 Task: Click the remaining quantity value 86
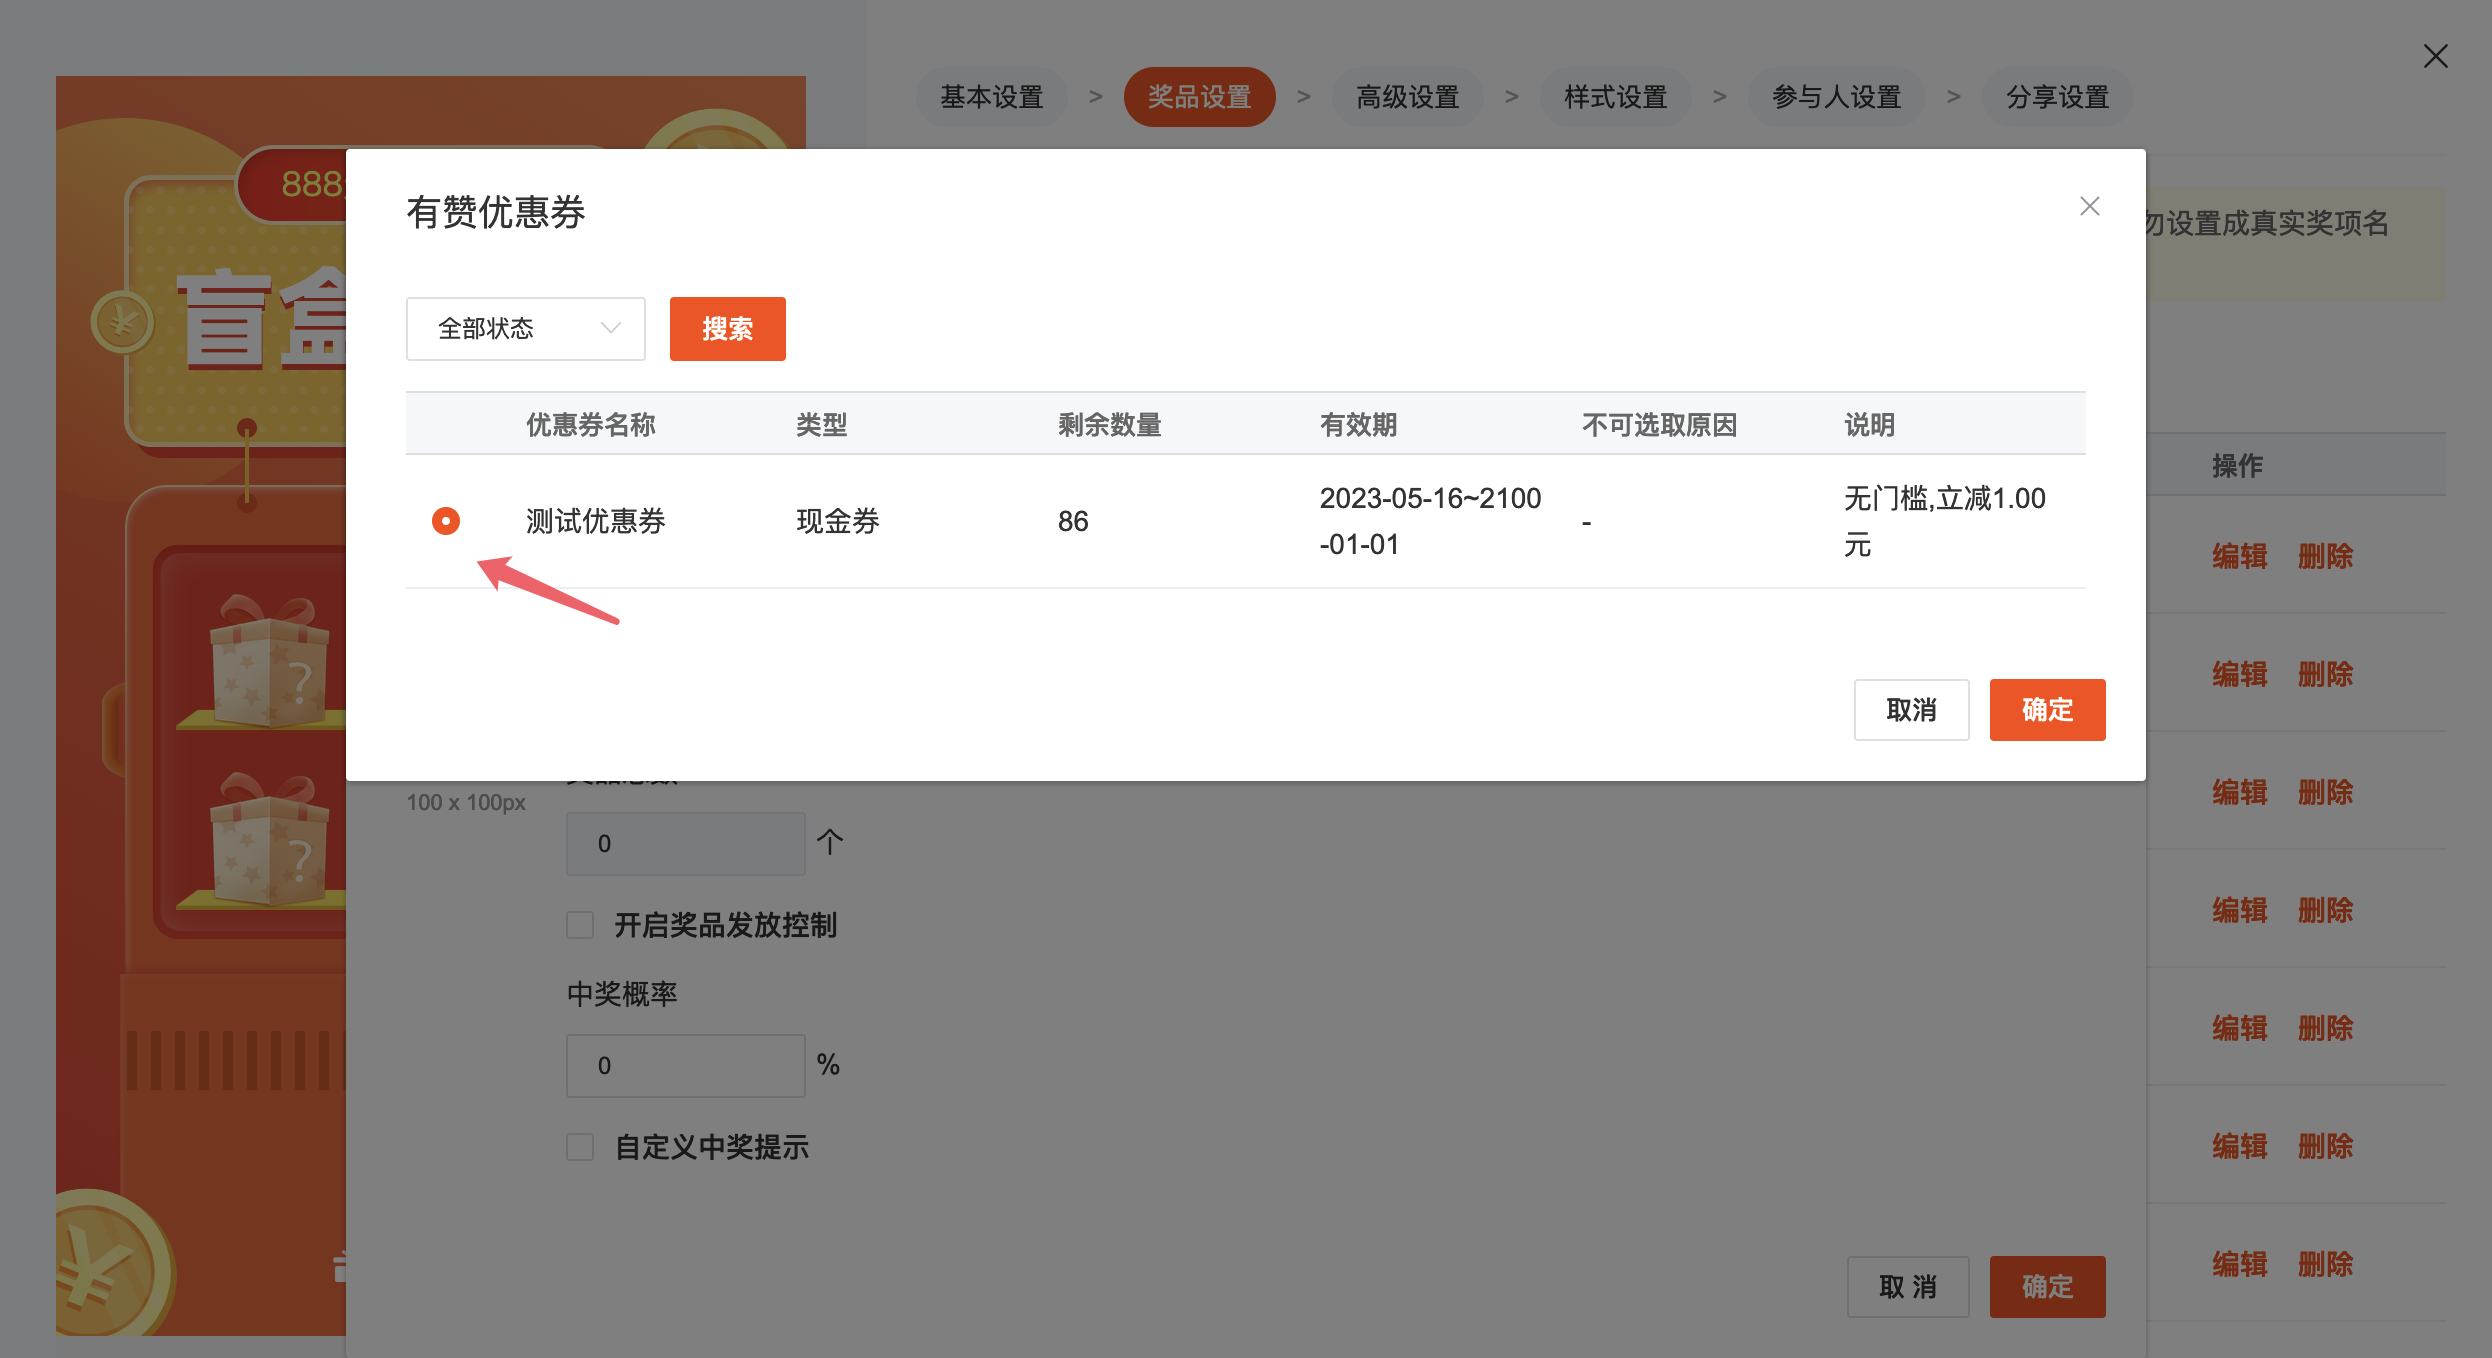point(1073,521)
